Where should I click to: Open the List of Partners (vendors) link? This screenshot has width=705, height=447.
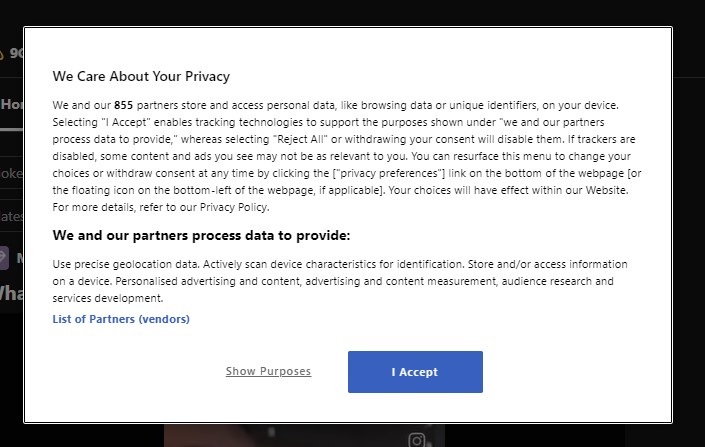[x=121, y=319]
